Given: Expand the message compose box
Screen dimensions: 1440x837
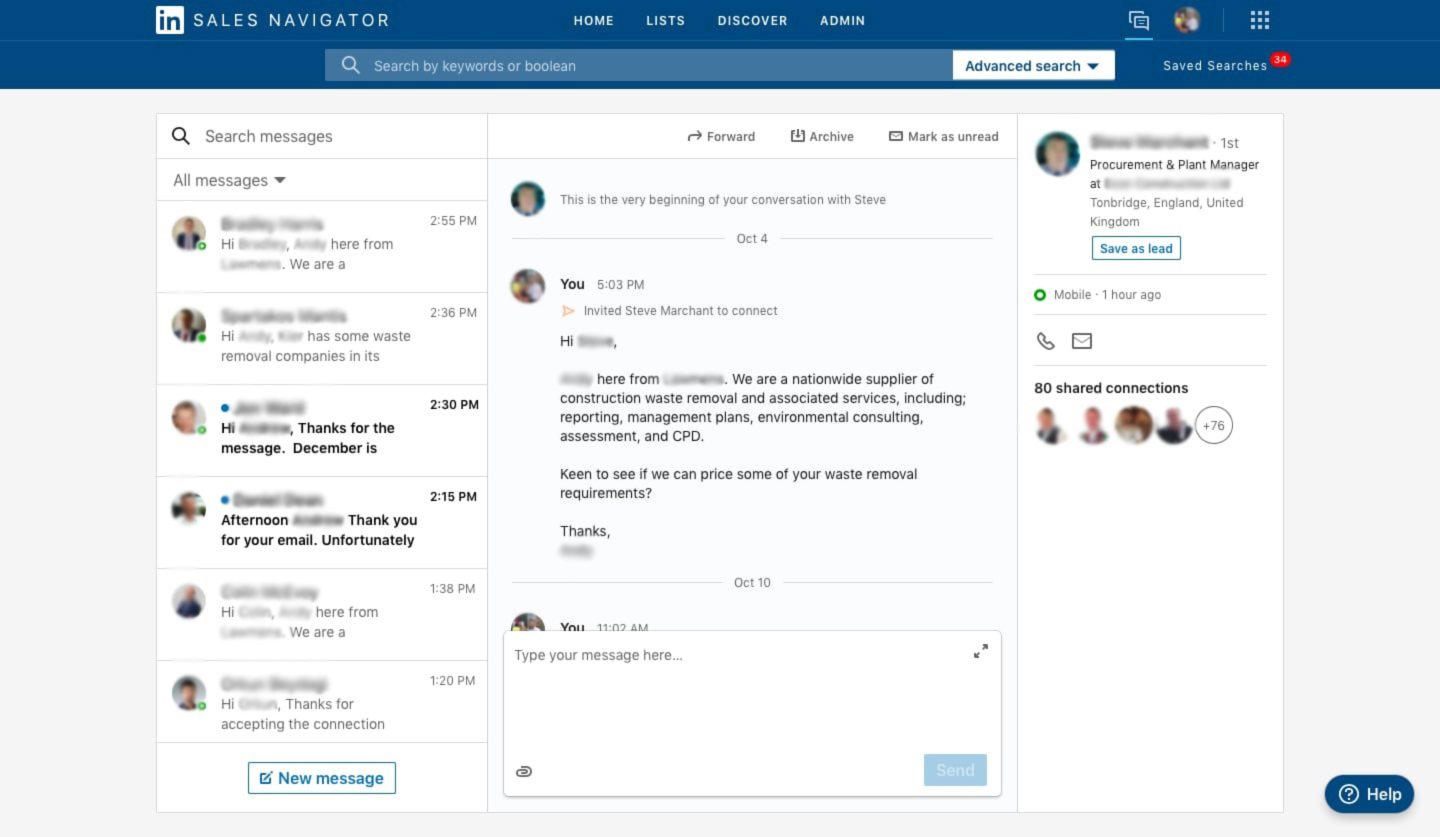Looking at the screenshot, I should pos(980,651).
